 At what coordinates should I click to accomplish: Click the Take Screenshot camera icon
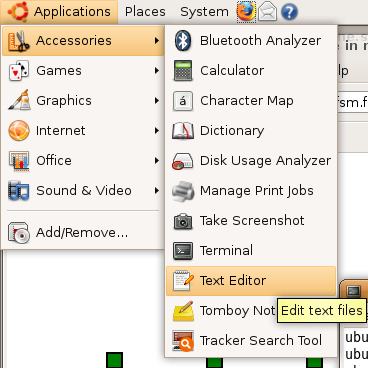(183, 221)
